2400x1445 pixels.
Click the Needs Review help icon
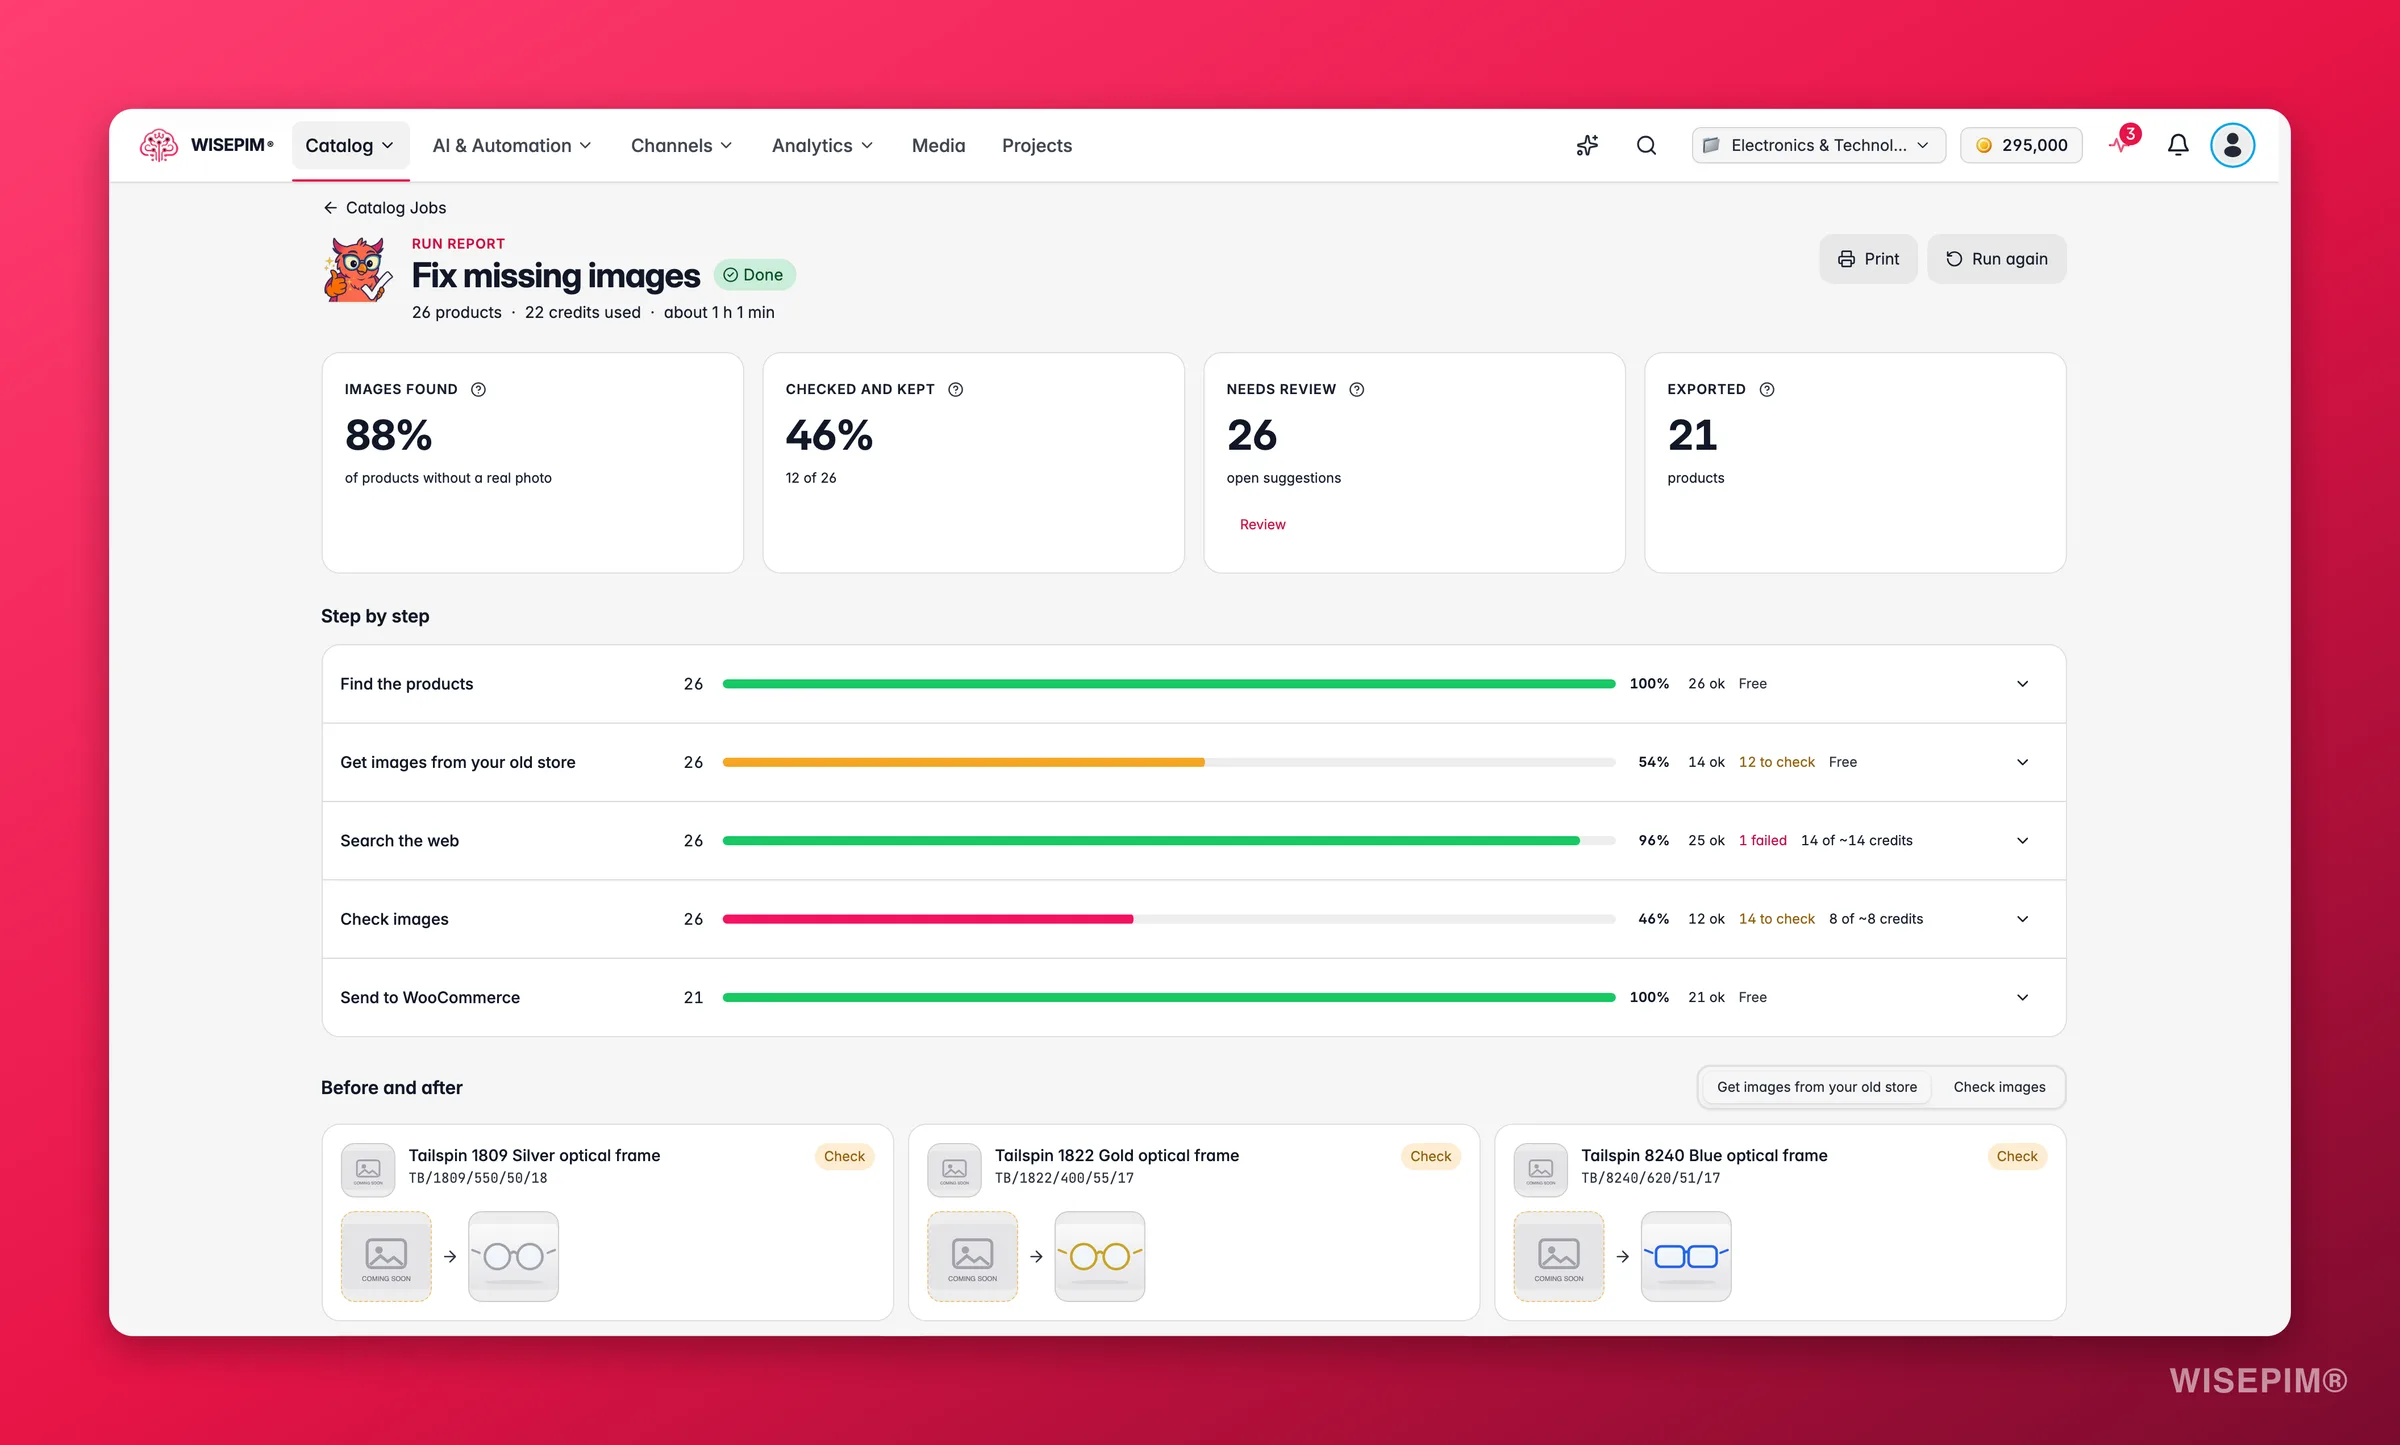tap(1356, 390)
